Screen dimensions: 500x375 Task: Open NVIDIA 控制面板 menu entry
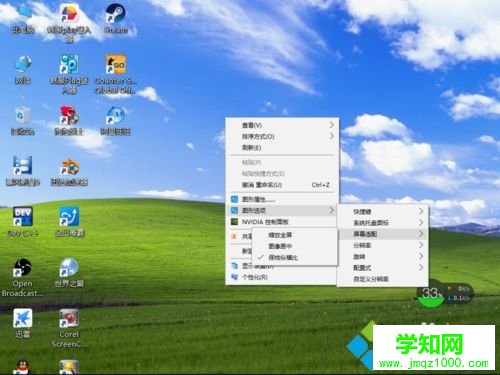(x=283, y=222)
